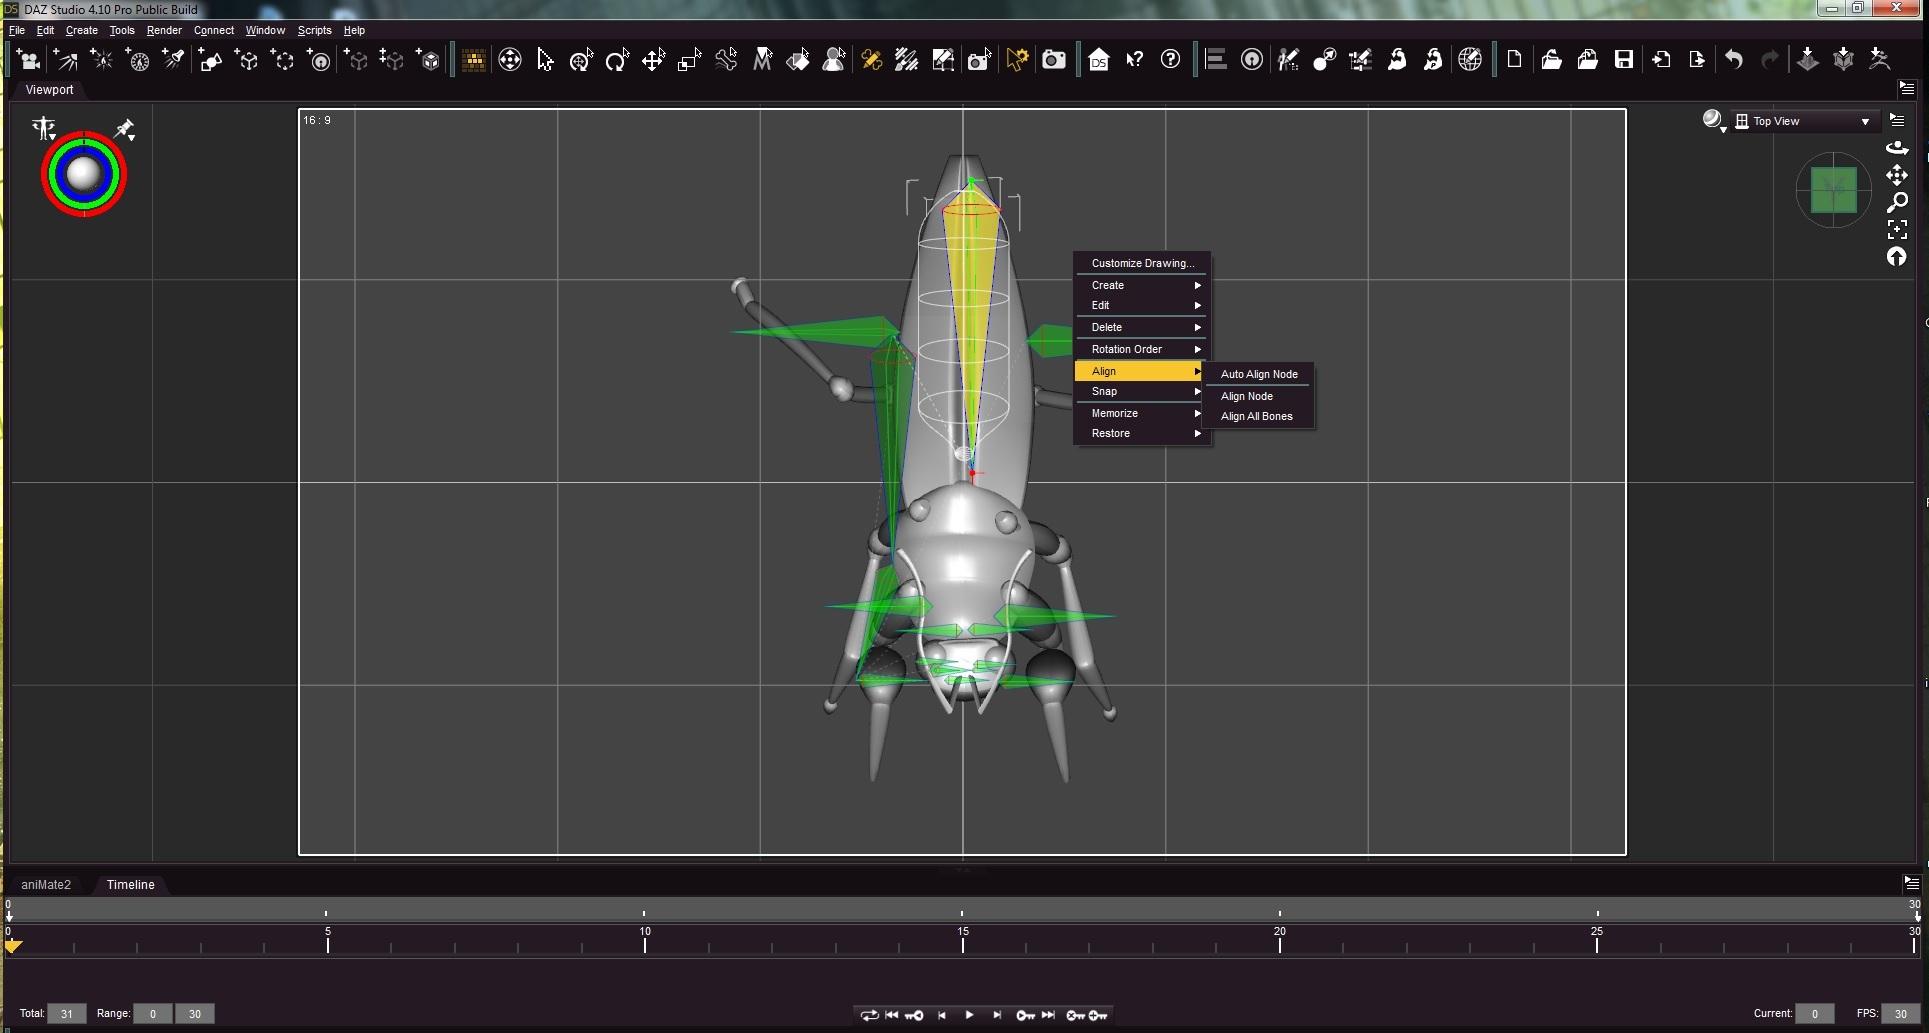Click the FPS value field
Image resolution: width=1929 pixels, height=1033 pixels.
tap(1901, 1014)
